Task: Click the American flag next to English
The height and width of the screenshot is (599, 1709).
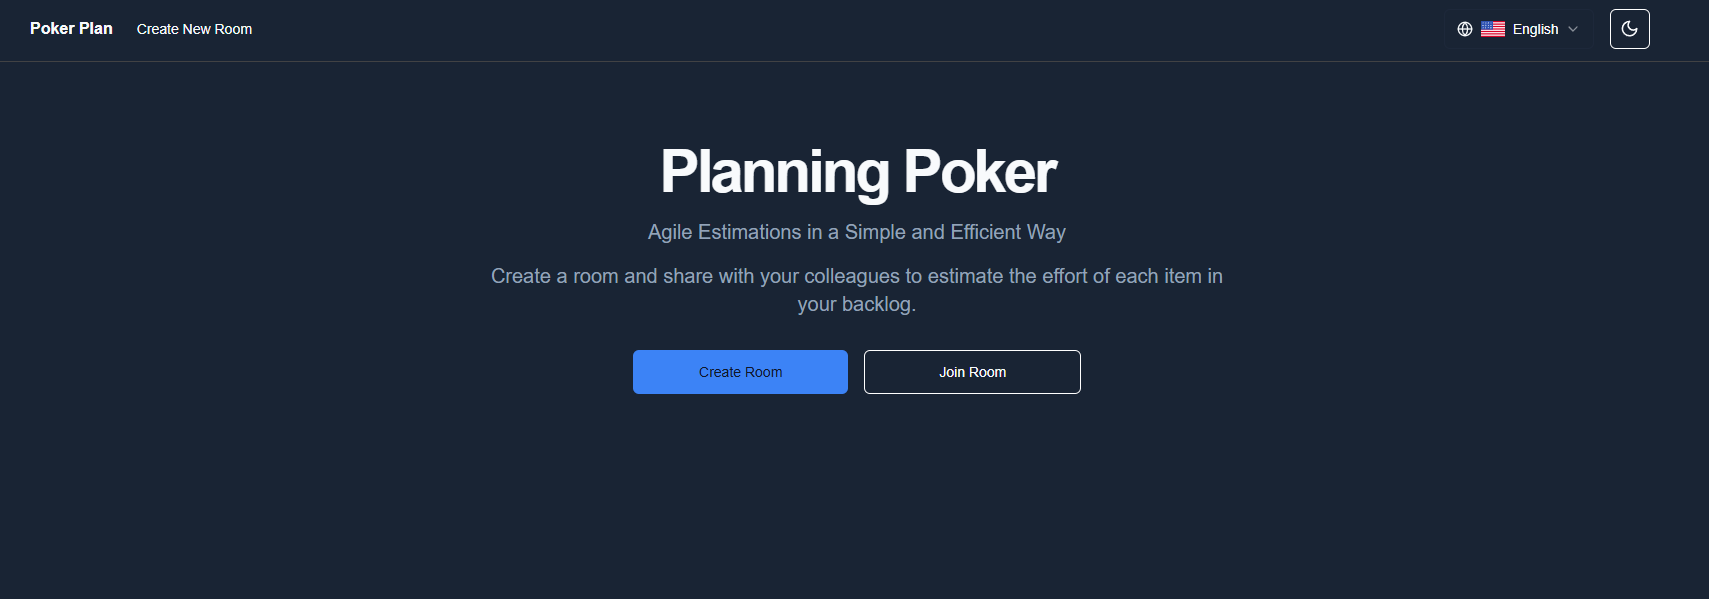Action: [1493, 29]
